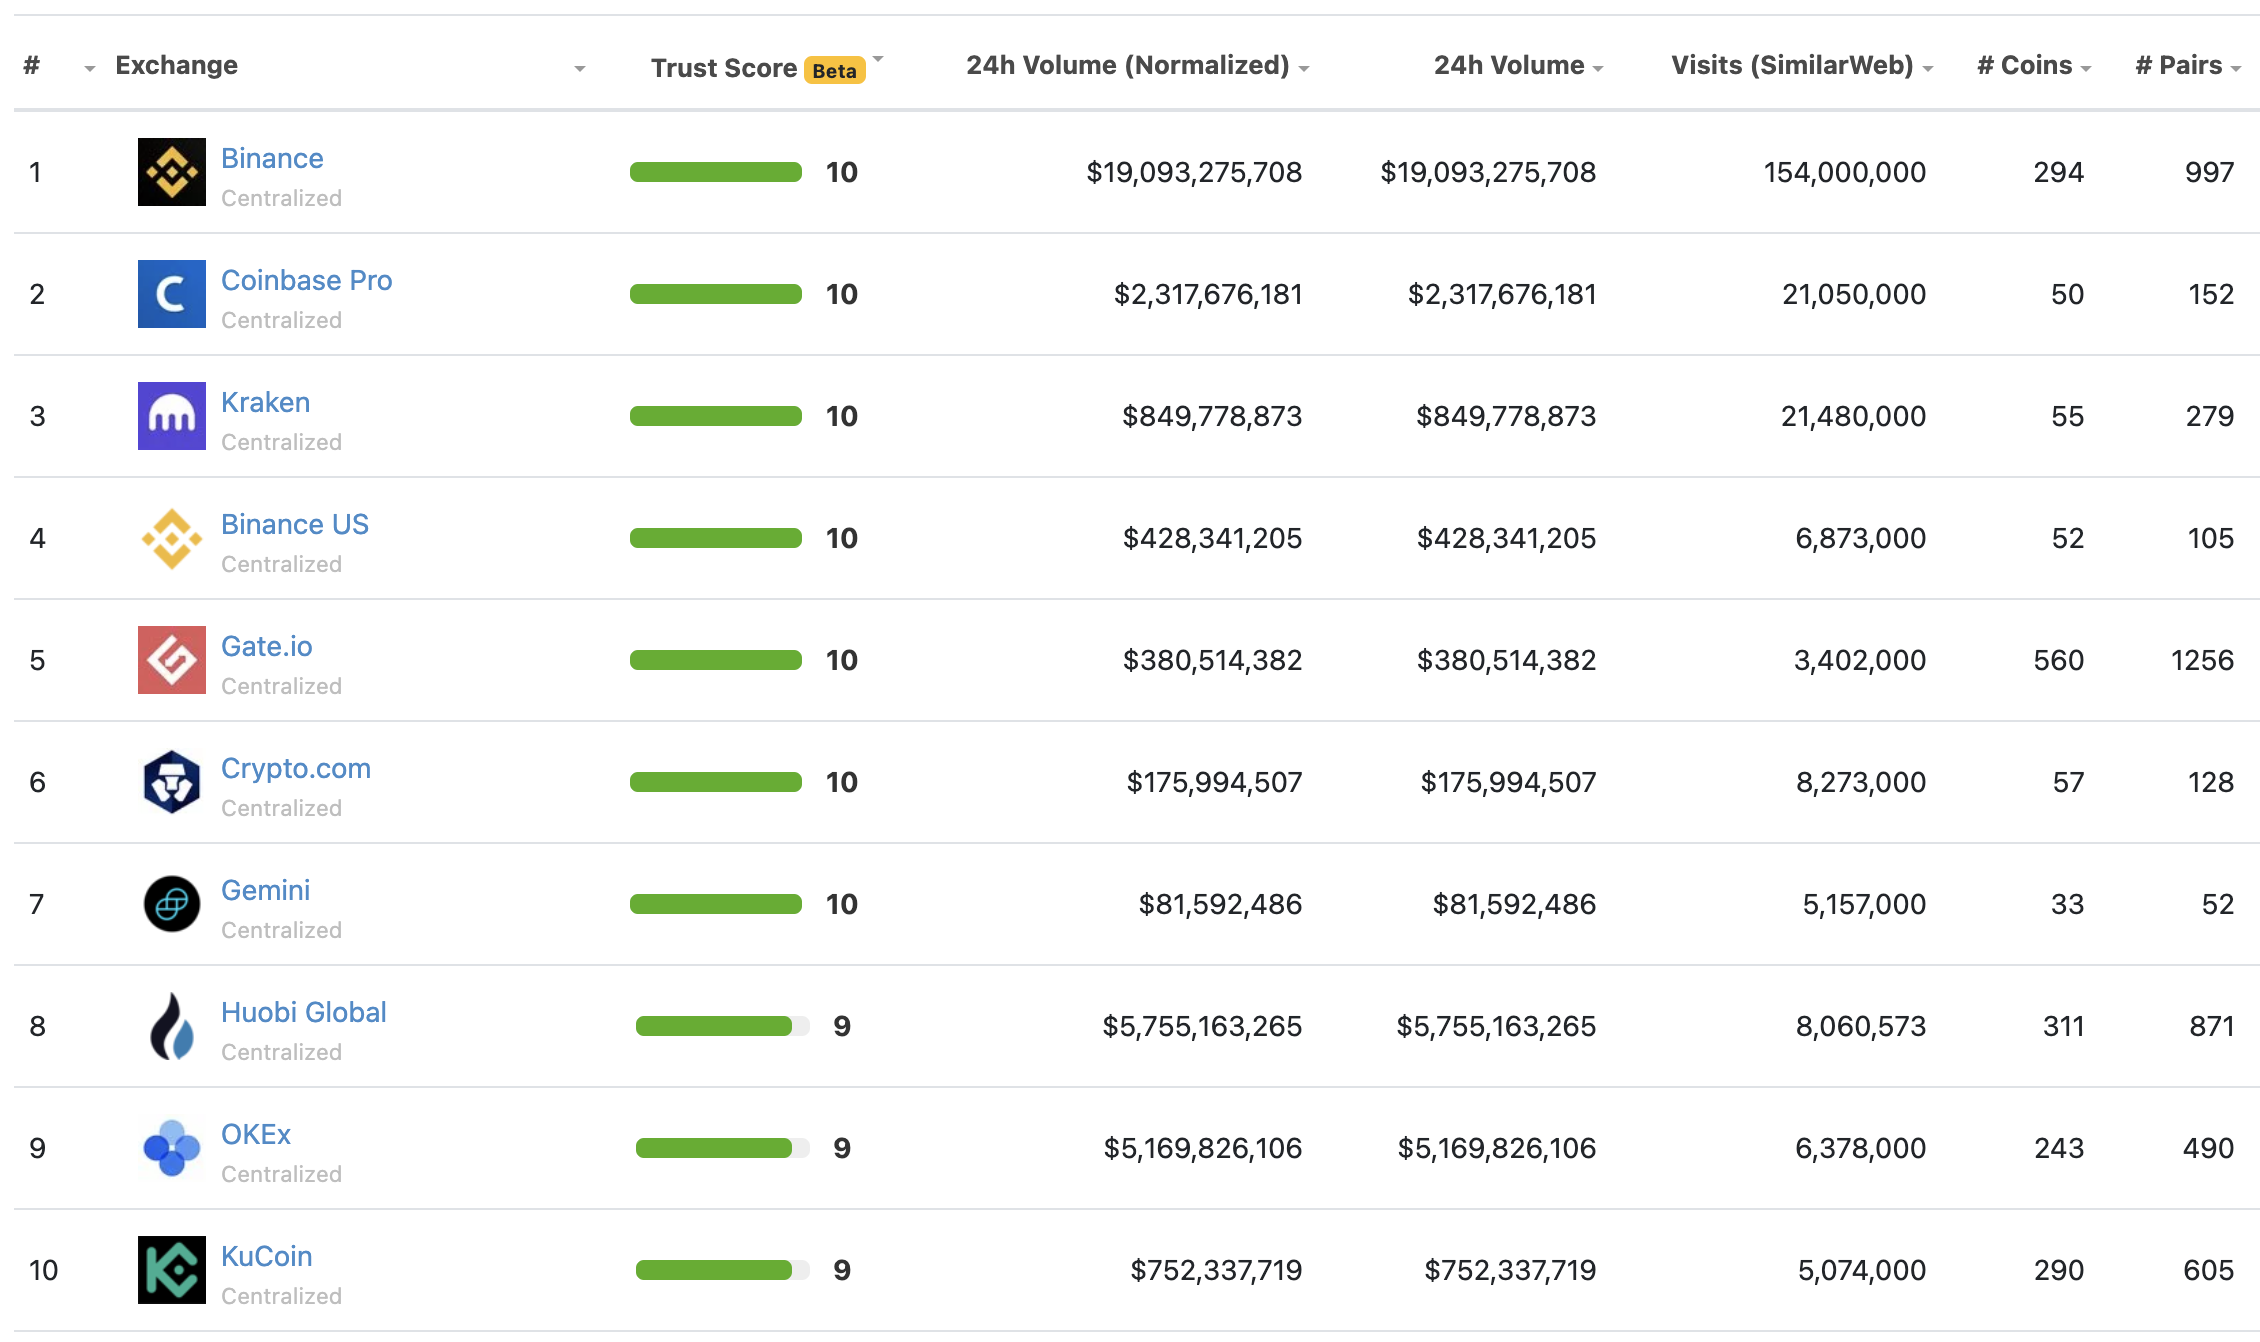The height and width of the screenshot is (1342, 2260).
Task: Select Kraken pairs count 279
Action: 2210,416
